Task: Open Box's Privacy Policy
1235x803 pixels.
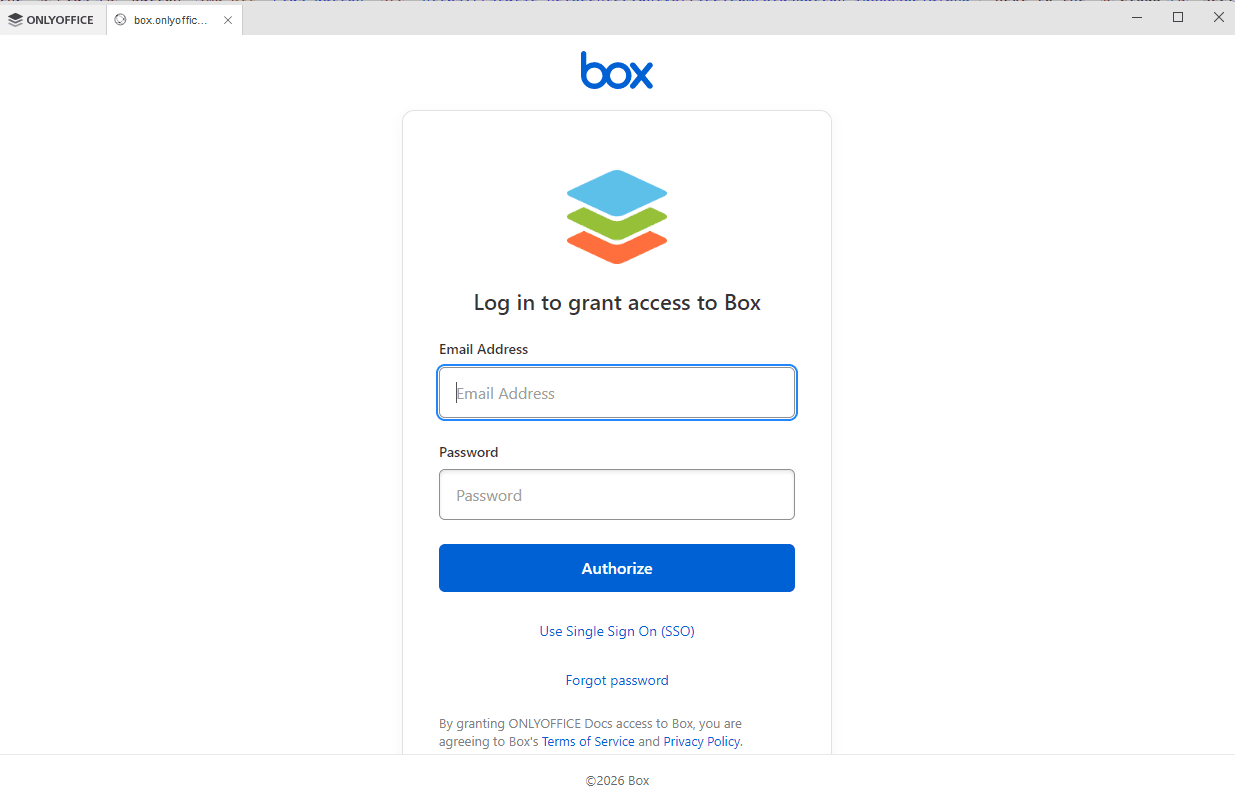Action: click(x=701, y=741)
